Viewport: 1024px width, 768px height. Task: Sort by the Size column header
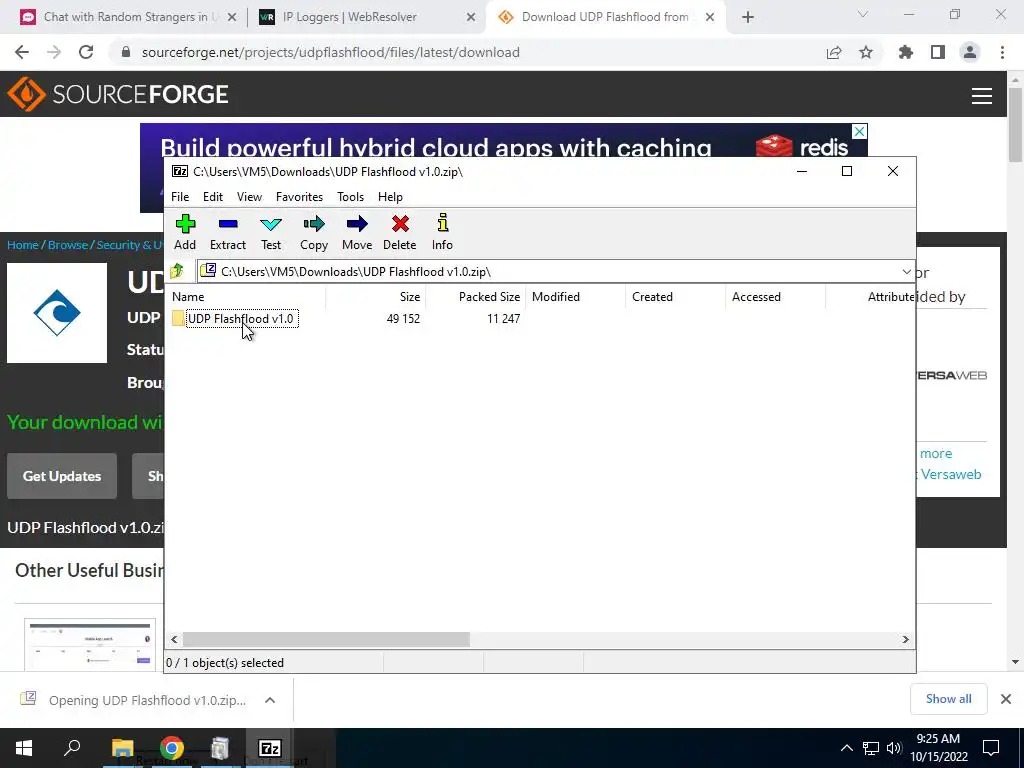[x=376, y=296]
